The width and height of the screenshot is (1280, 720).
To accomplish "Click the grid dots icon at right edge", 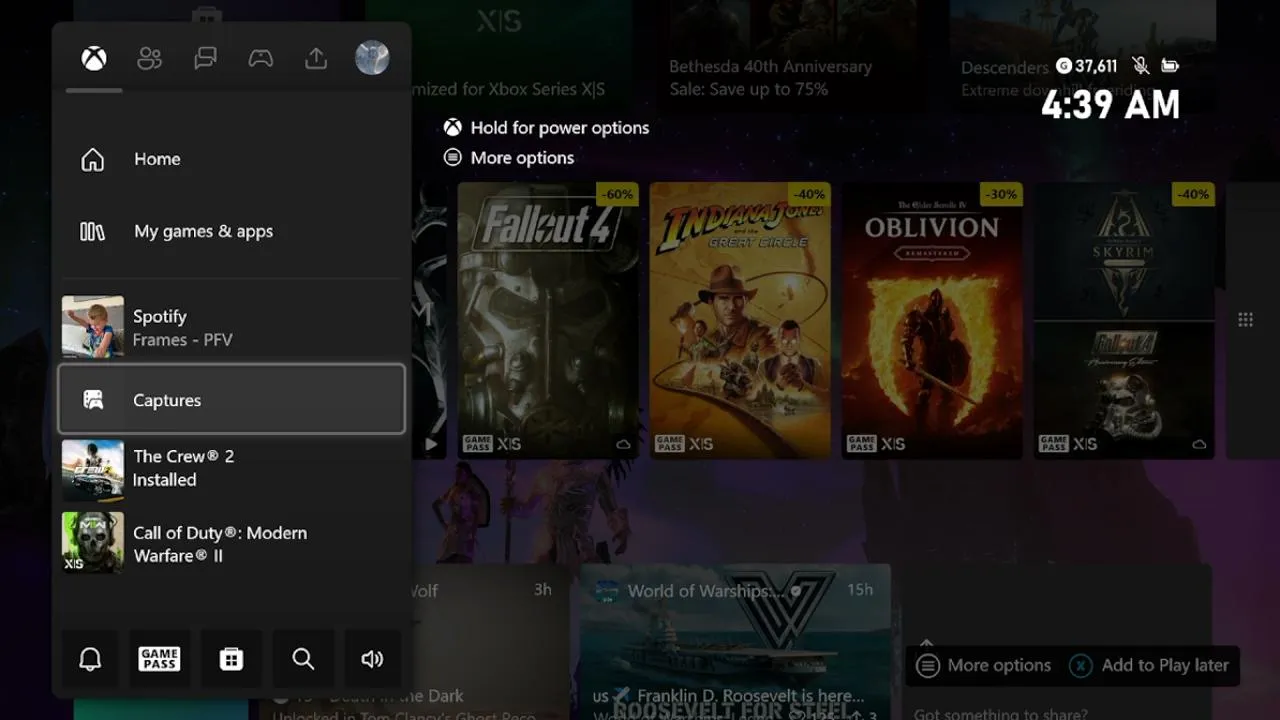I will pyautogui.click(x=1245, y=320).
